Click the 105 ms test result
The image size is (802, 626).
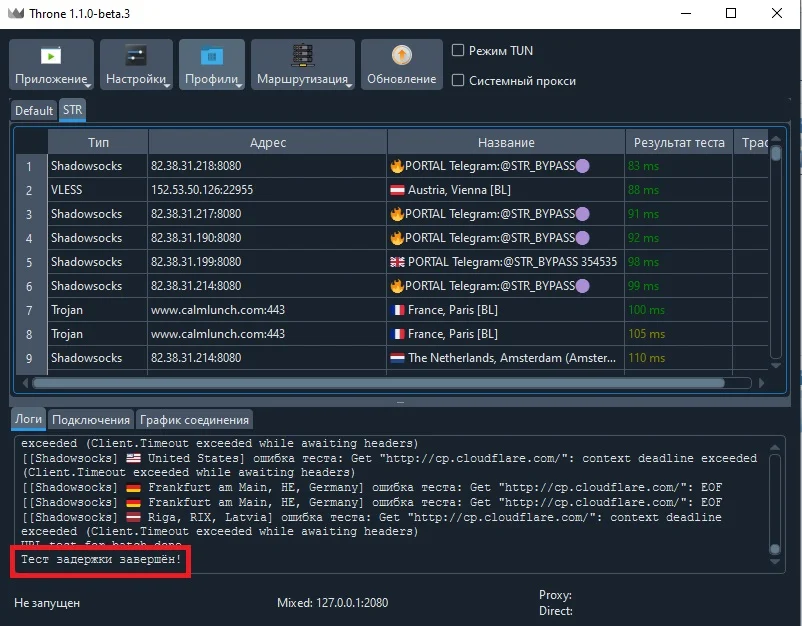[647, 334]
